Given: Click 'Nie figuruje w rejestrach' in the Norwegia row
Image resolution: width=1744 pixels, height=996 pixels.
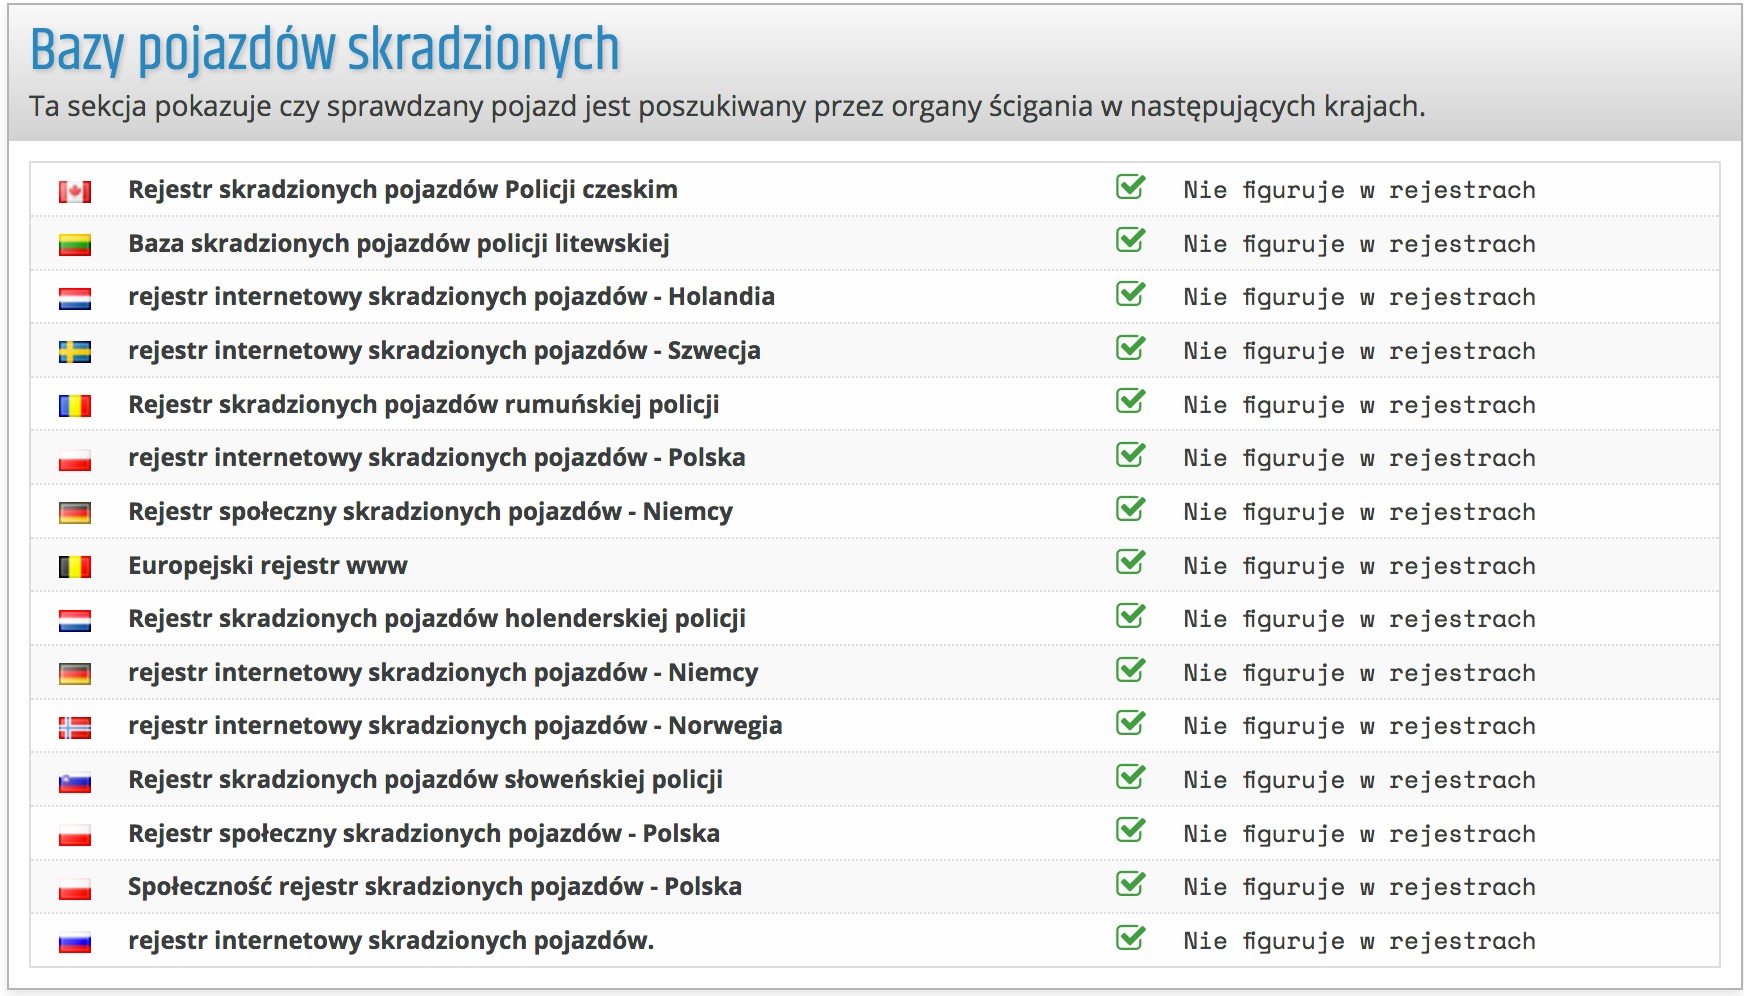Looking at the screenshot, I should tap(1359, 726).
